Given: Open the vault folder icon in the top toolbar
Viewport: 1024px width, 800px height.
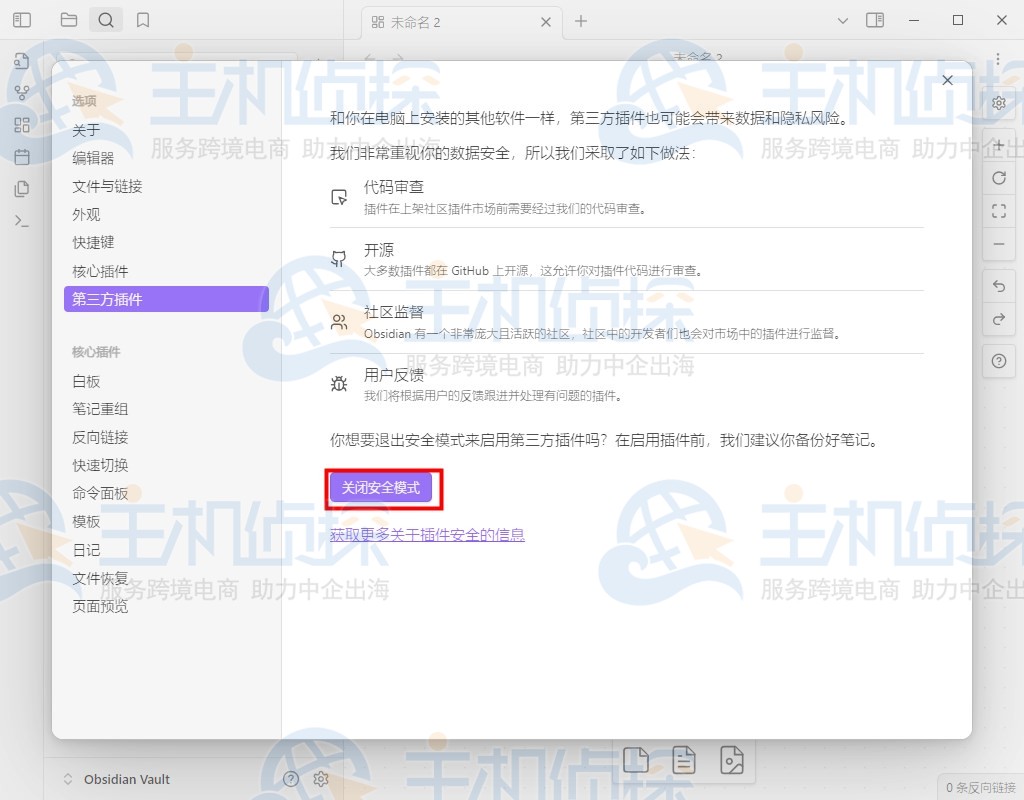Looking at the screenshot, I should [68, 19].
